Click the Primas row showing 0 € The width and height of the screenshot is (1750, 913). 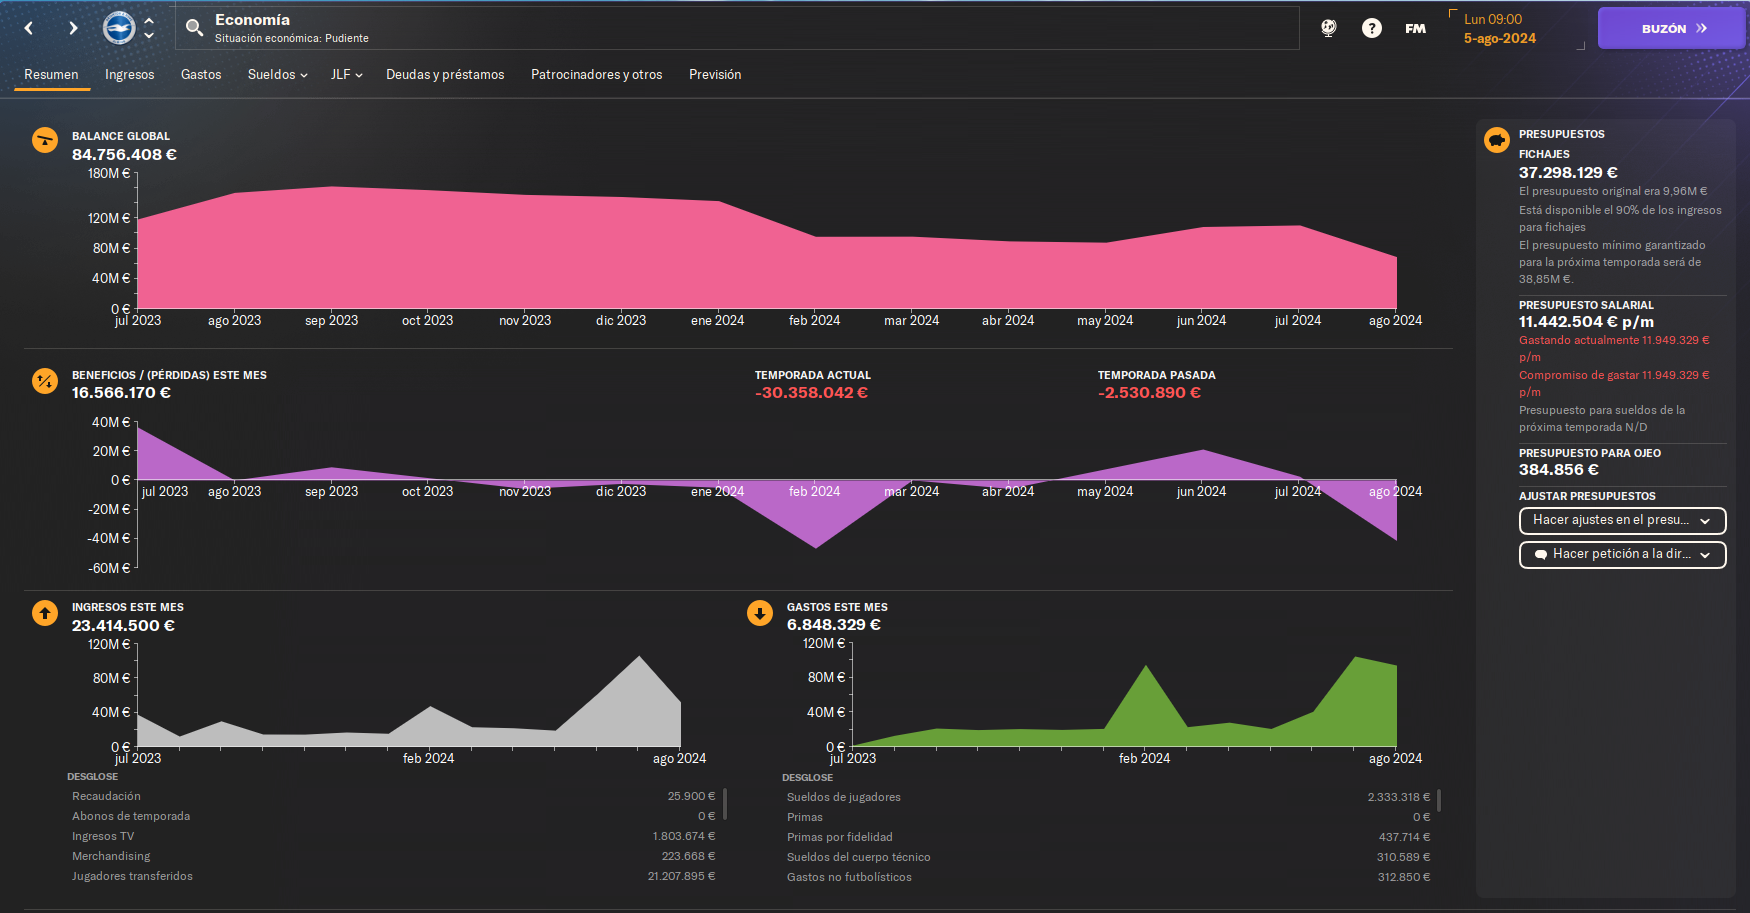1108,817
